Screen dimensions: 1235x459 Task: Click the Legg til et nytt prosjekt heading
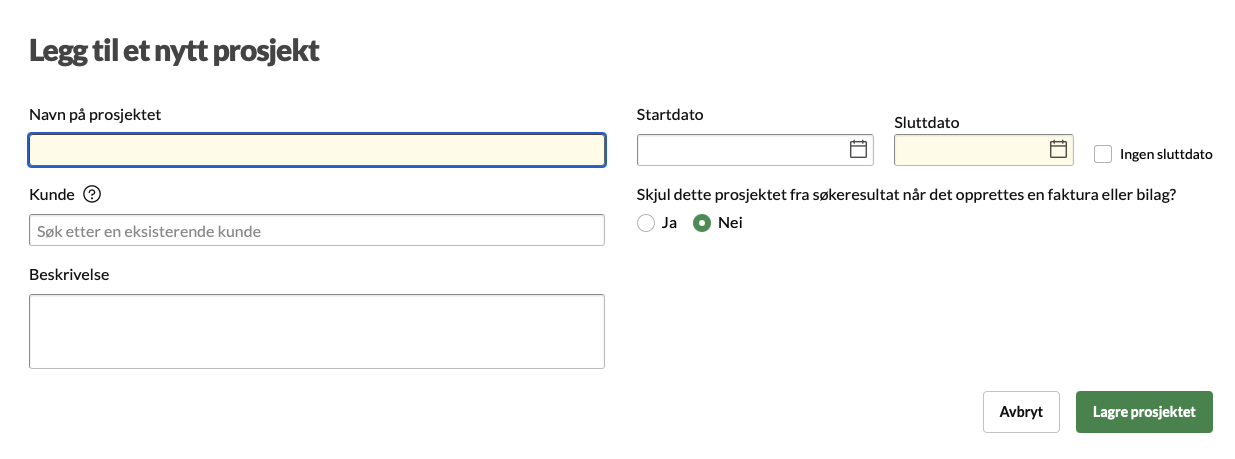[x=174, y=51]
